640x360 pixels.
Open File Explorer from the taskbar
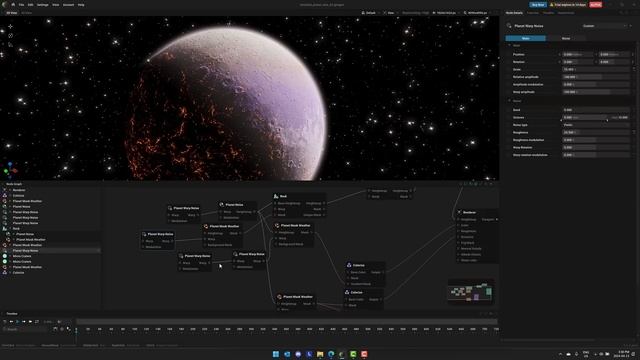coord(320,354)
